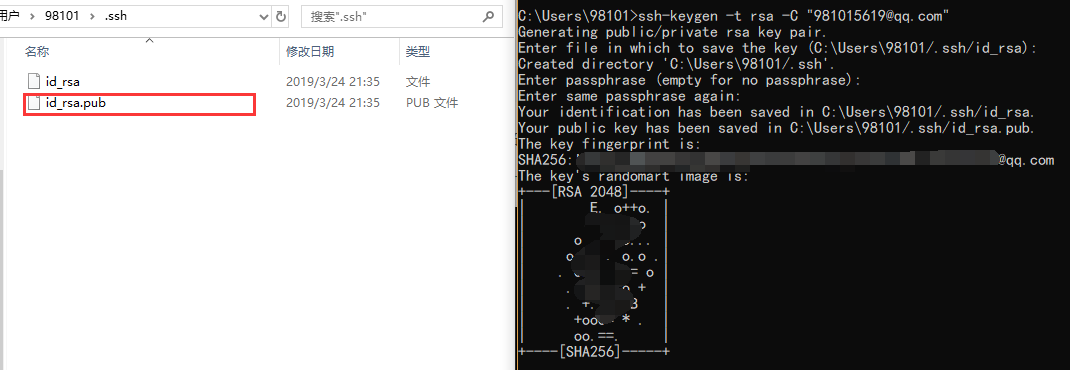Click 'Your public key has been saved' line

click(x=777, y=128)
